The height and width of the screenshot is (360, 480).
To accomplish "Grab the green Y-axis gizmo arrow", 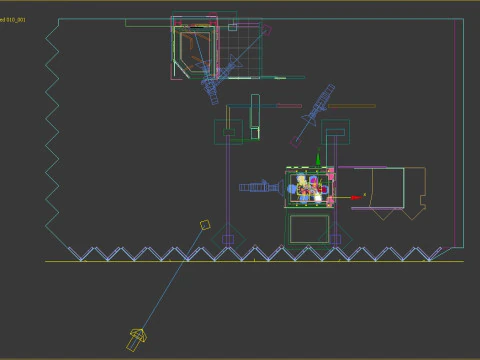I will [318, 158].
